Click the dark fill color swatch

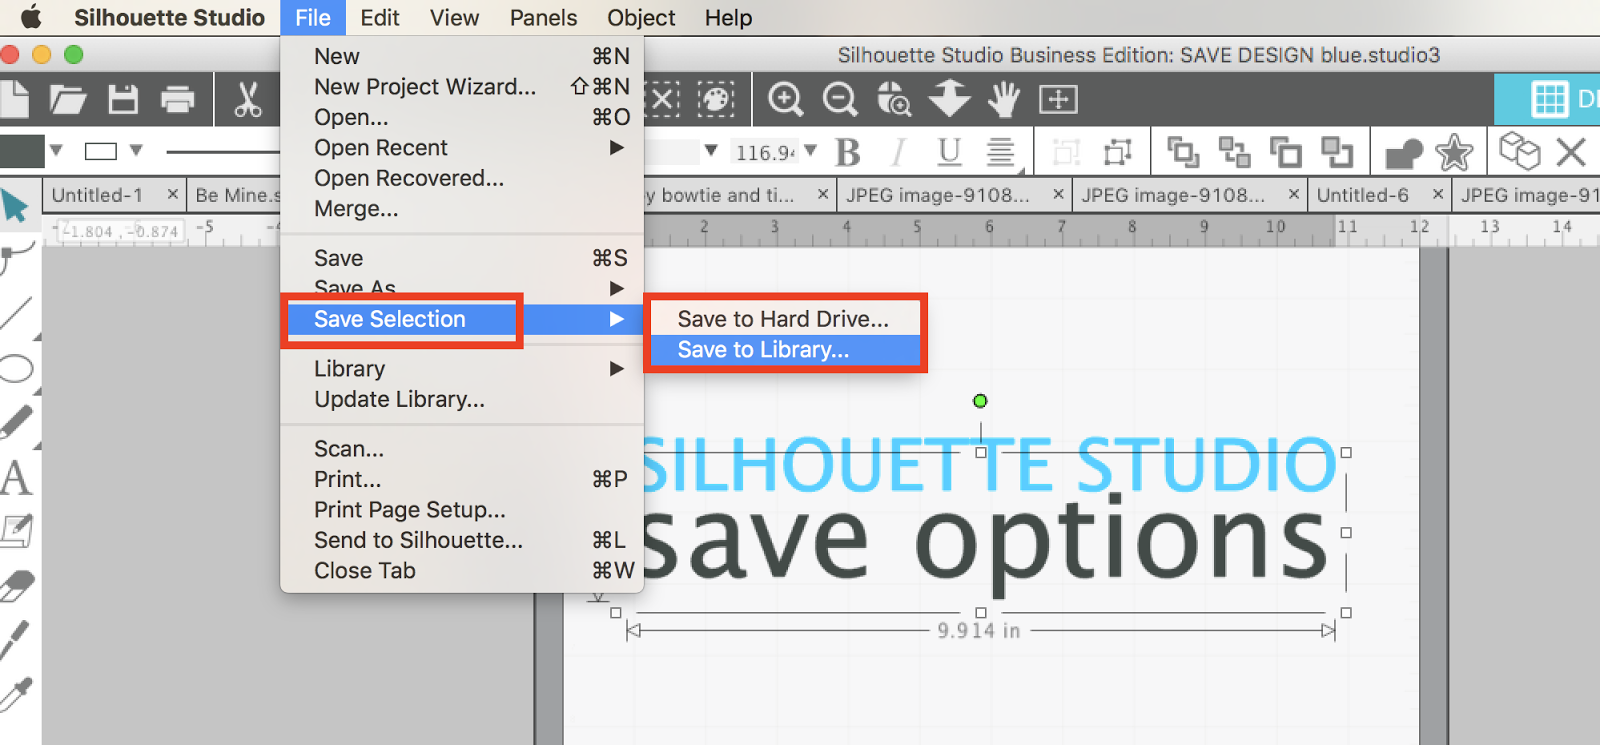click(x=22, y=151)
